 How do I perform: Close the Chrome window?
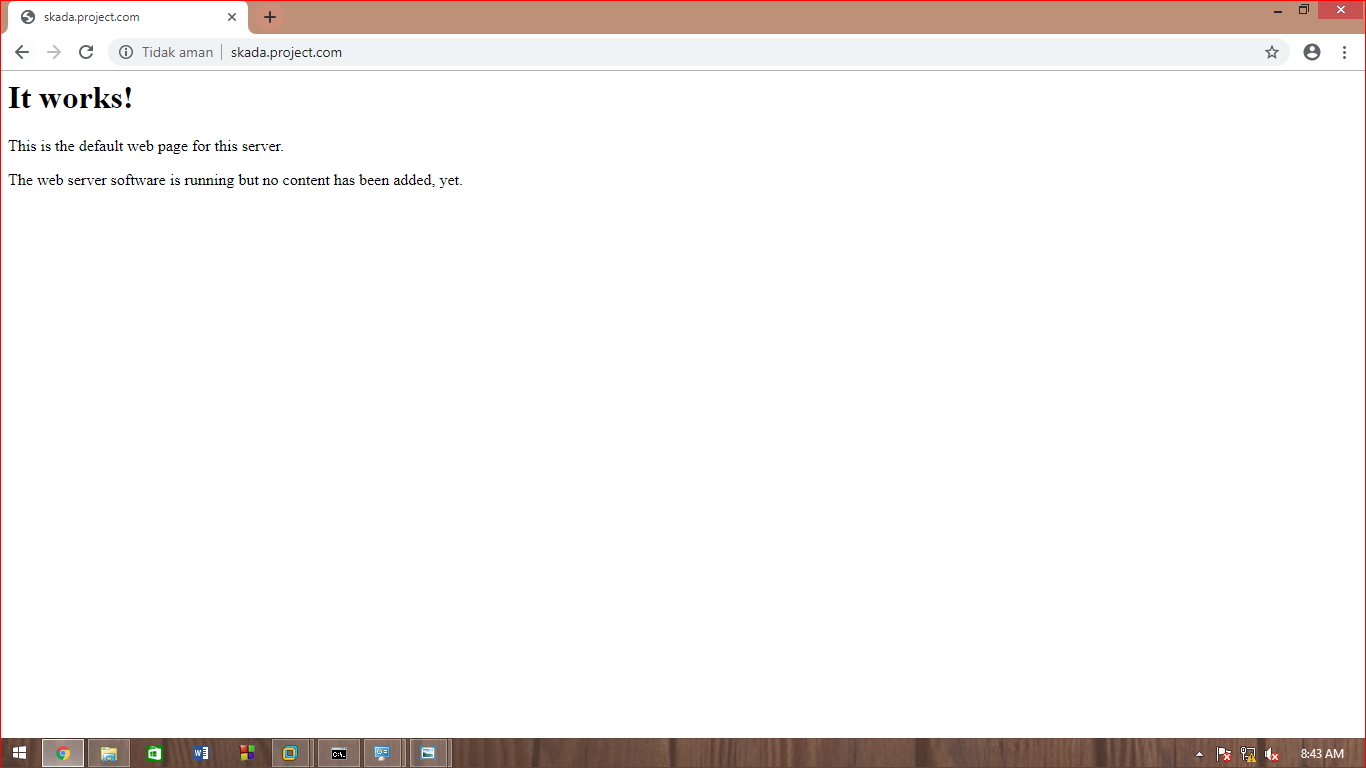[x=1341, y=10]
